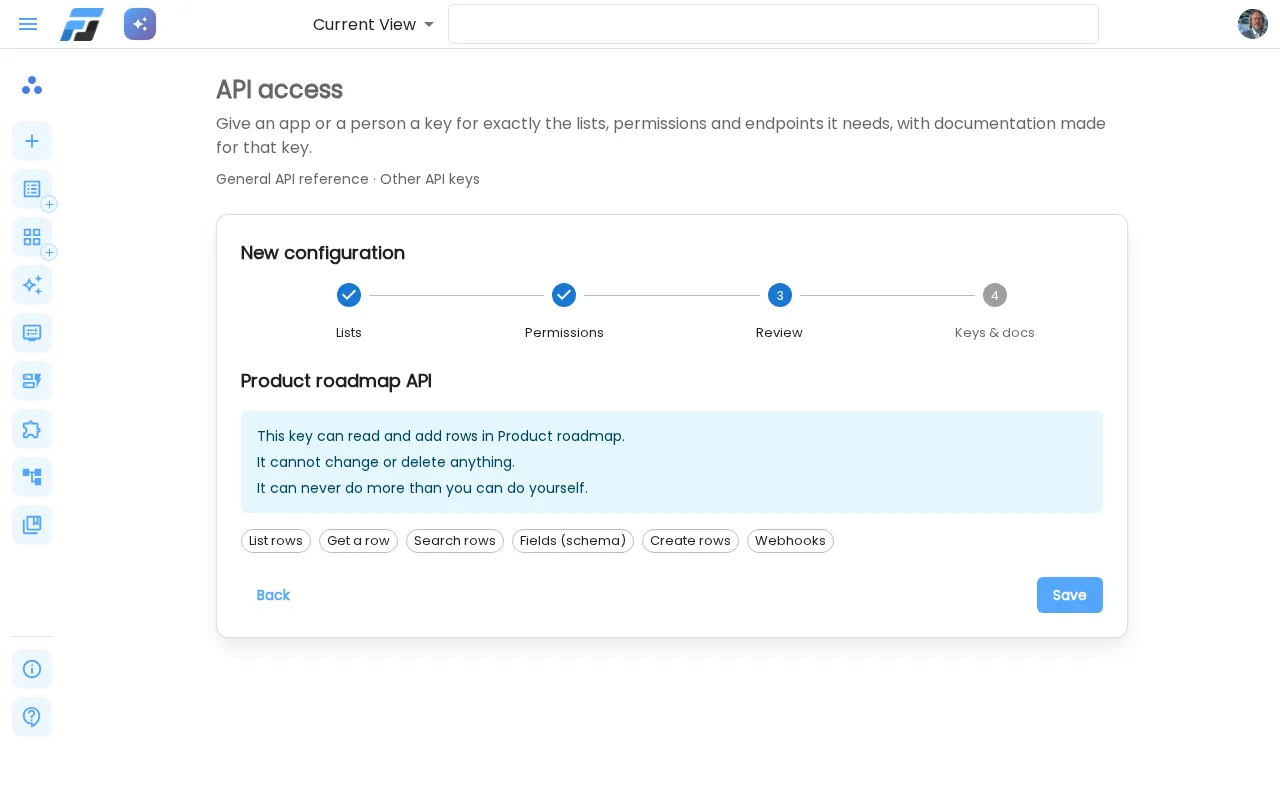Viewport: 1280px width, 800px height.
Task: Go to the Permissions step
Action: click(564, 311)
